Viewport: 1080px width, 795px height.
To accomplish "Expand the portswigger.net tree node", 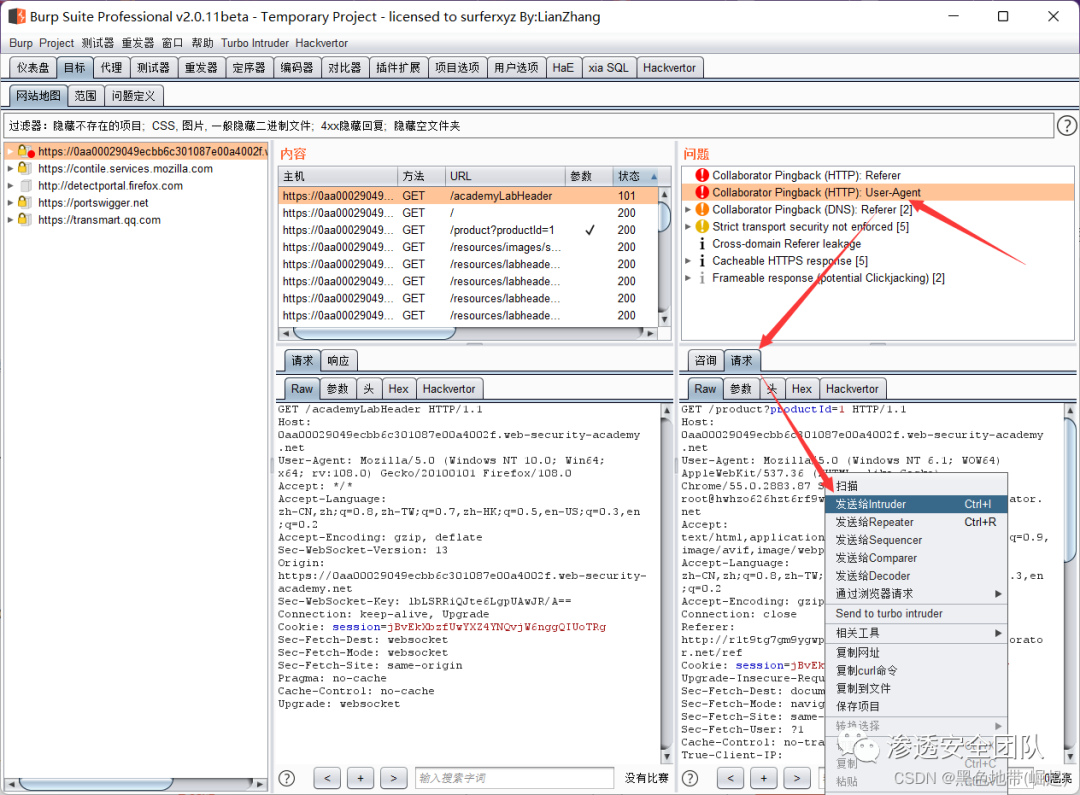I will pos(10,203).
